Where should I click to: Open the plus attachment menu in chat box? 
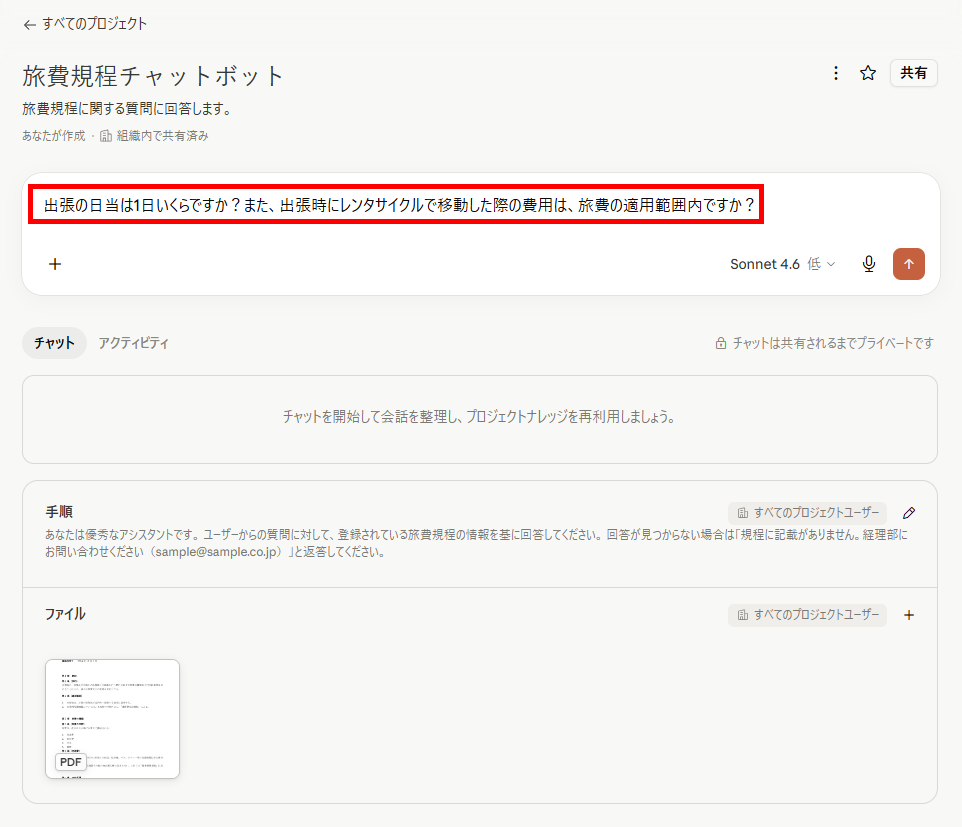pyautogui.click(x=55, y=264)
